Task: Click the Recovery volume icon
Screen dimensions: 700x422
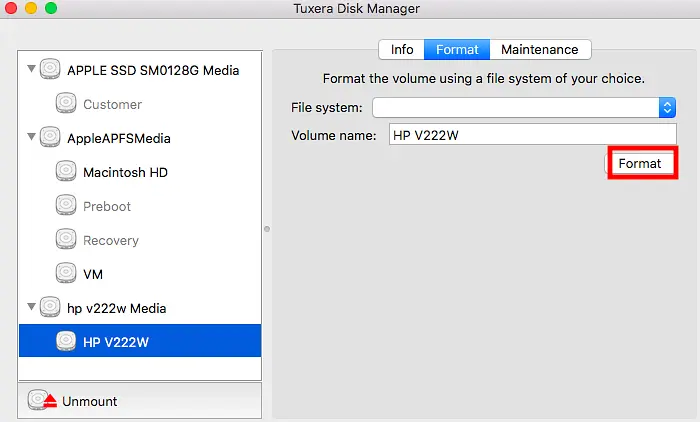Action: point(66,239)
